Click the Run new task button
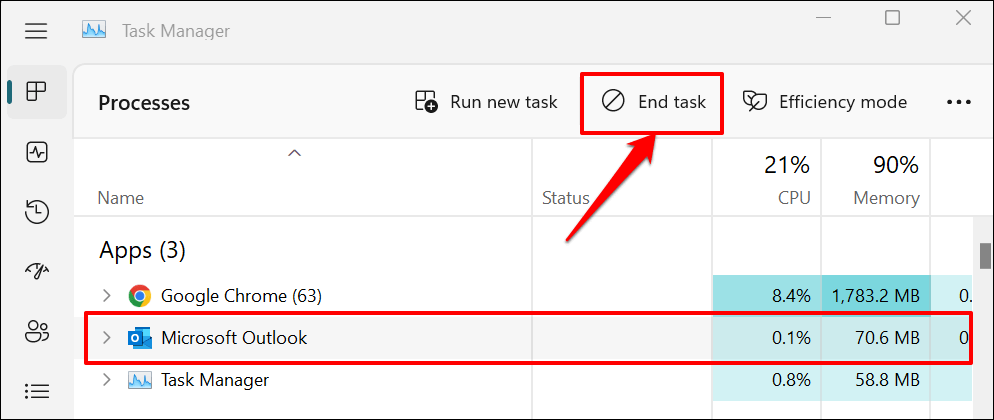The image size is (994, 420). [x=486, y=102]
